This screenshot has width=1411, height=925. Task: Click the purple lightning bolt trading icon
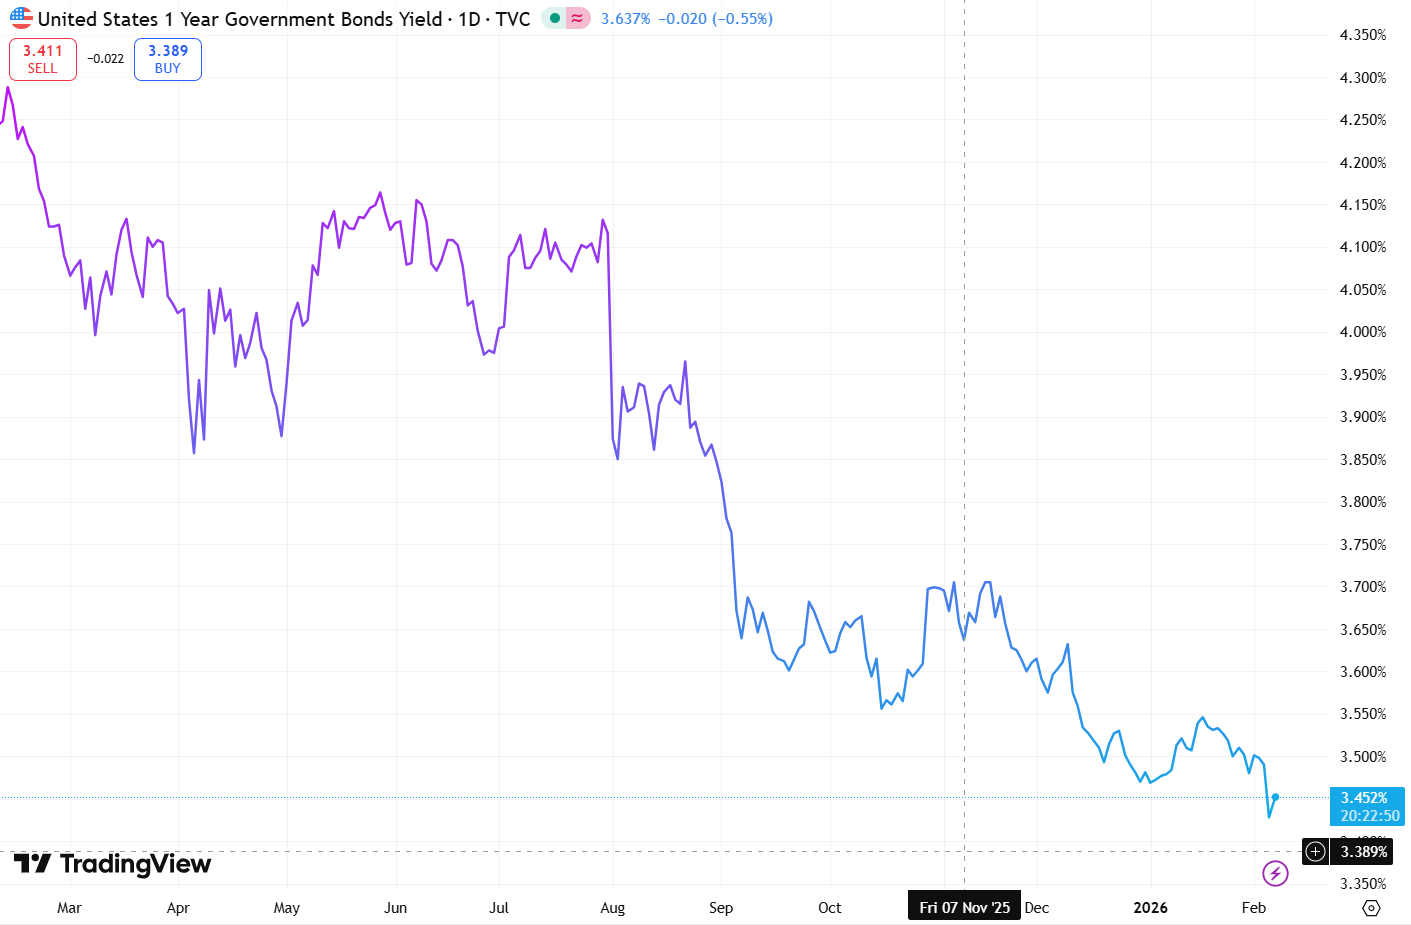click(x=1275, y=873)
